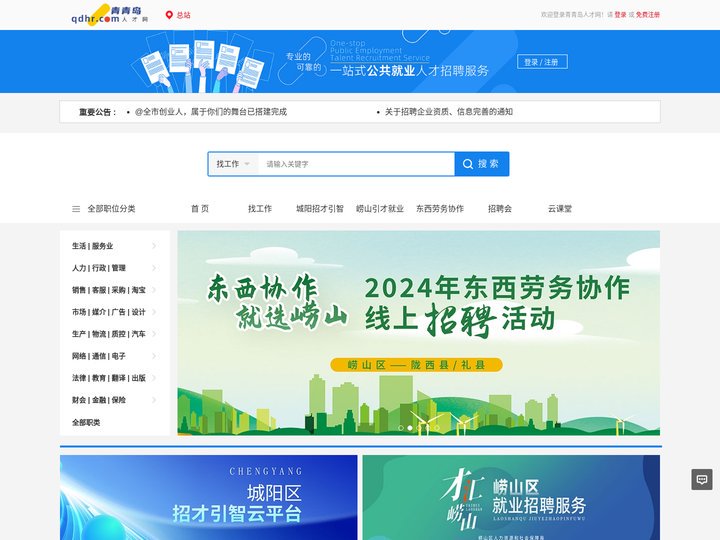Expand 财会 | 金融 | 保险 category arrow
This screenshot has height=540, width=720.
pyautogui.click(x=154, y=400)
